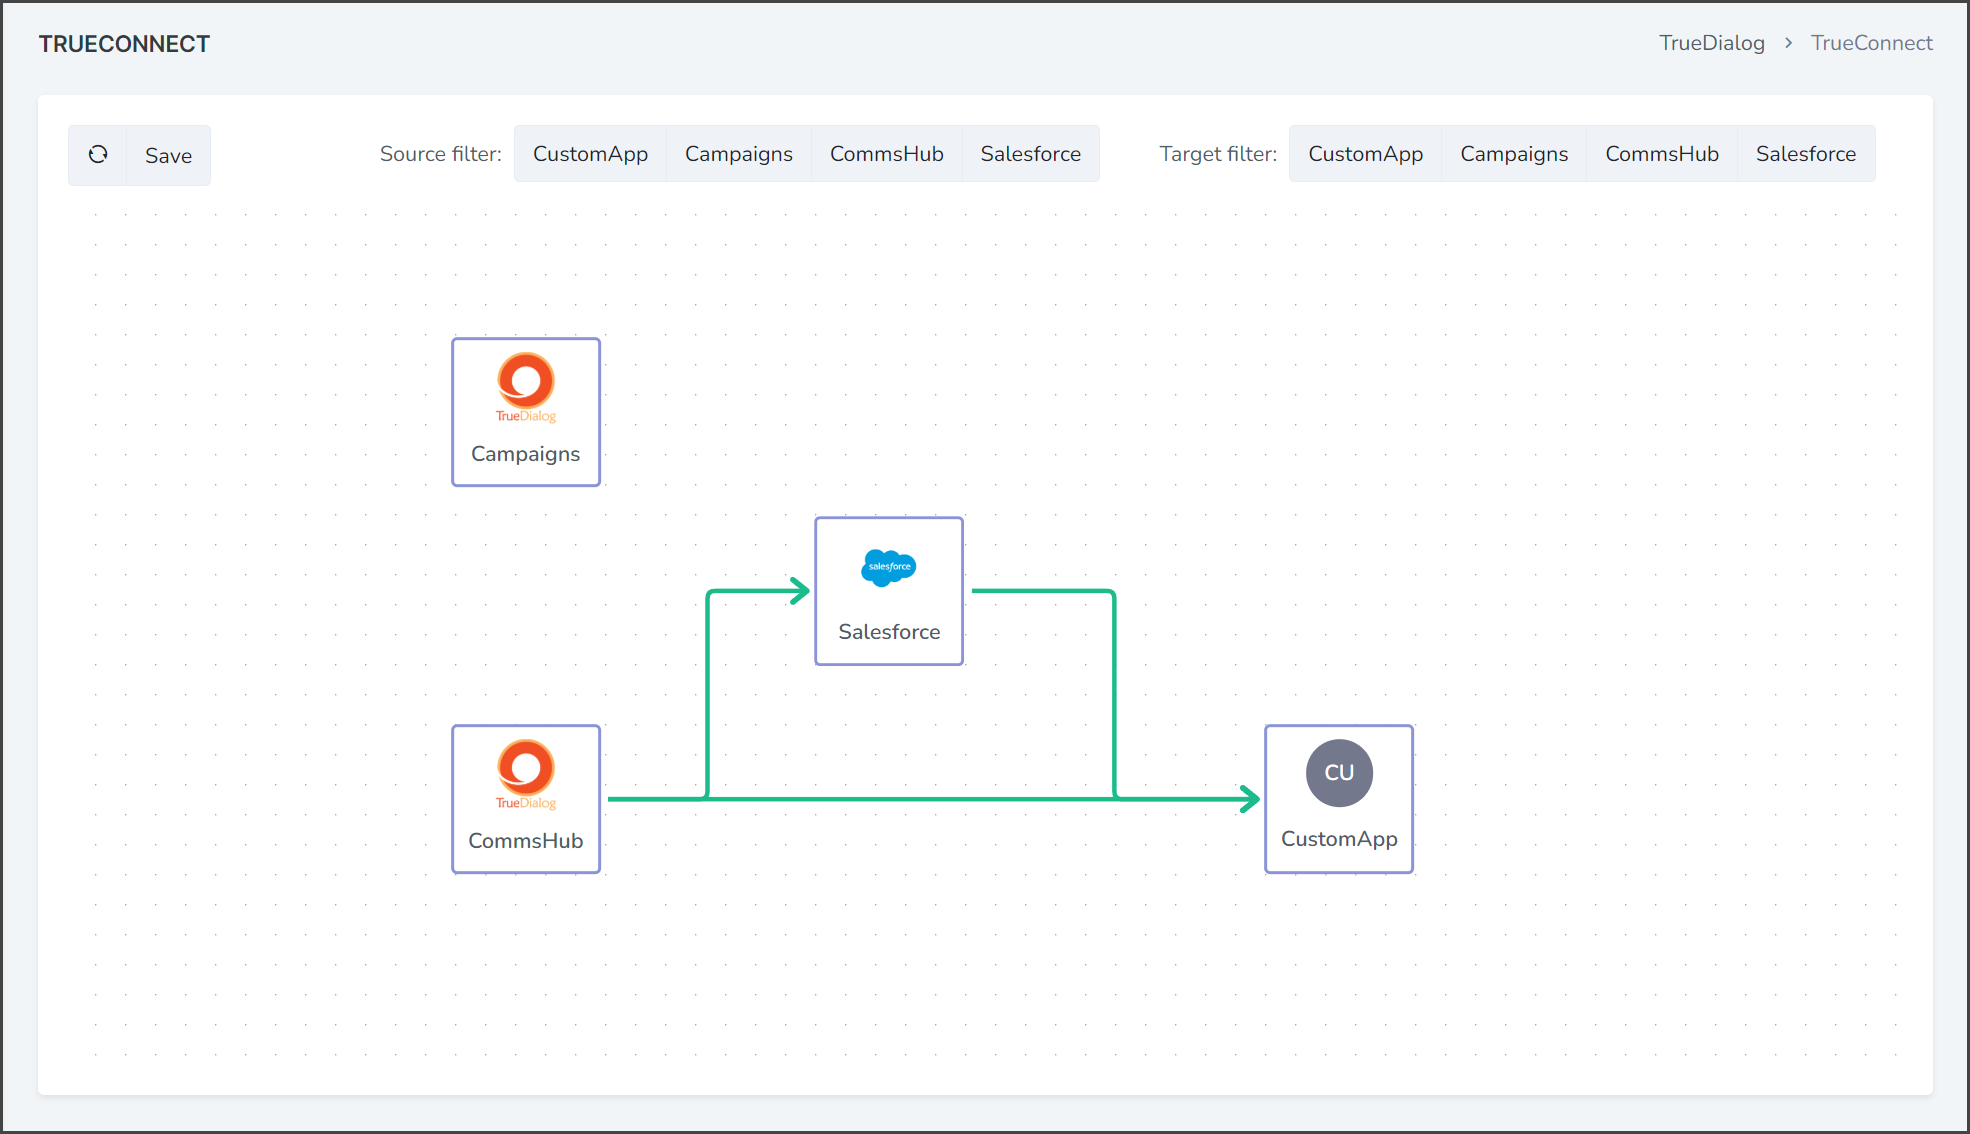Open the TrueDialog breadcrumb link
1970x1134 pixels.
(x=1712, y=43)
